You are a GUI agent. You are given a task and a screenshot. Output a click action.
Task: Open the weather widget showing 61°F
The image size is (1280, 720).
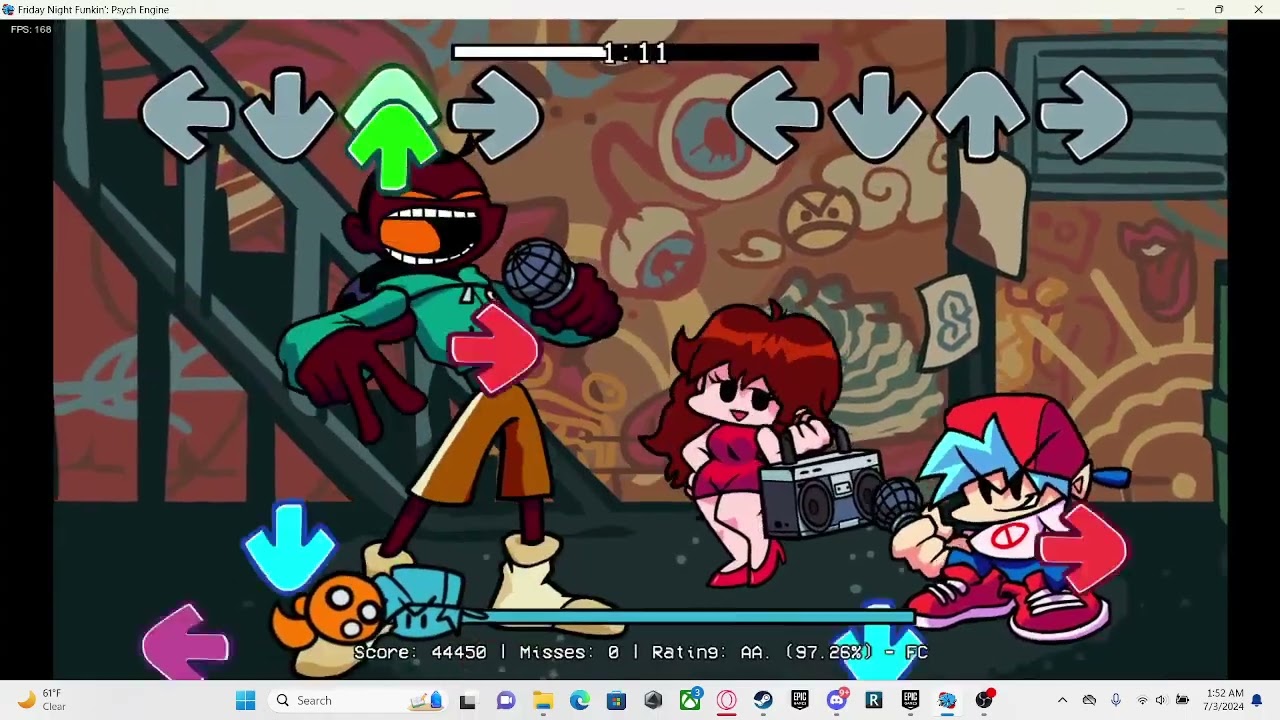pyautogui.click(x=42, y=700)
